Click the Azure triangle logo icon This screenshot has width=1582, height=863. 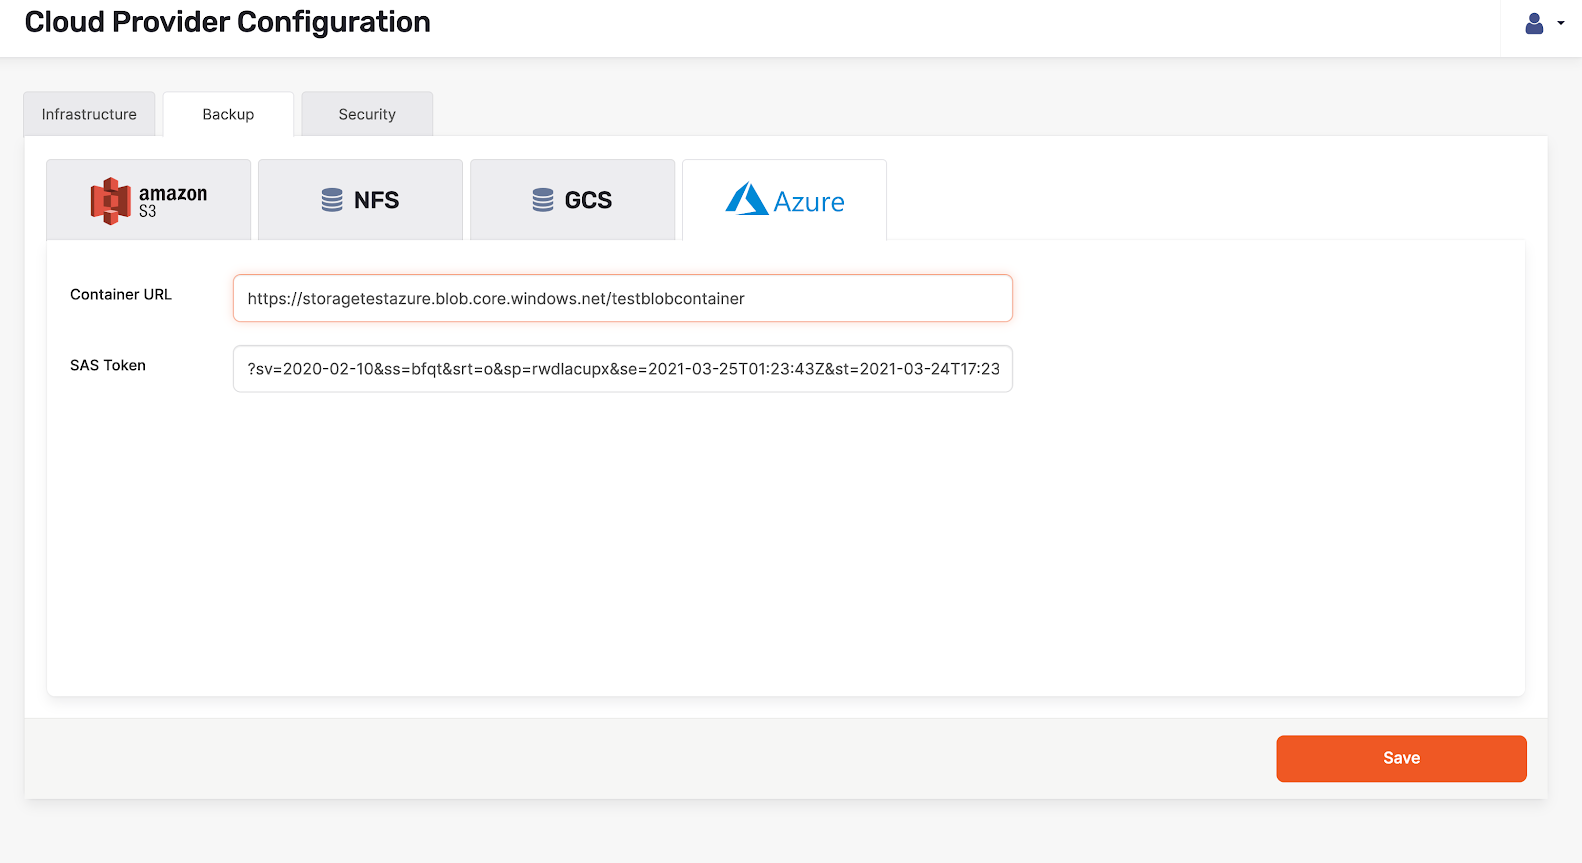coord(747,199)
